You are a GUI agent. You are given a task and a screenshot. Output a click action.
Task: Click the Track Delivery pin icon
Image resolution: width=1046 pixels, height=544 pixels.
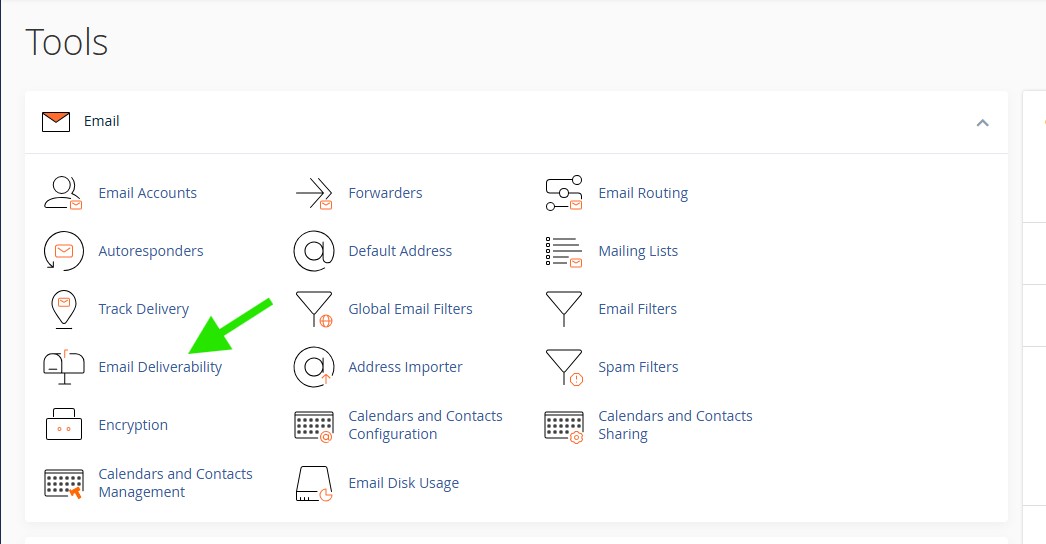63,309
